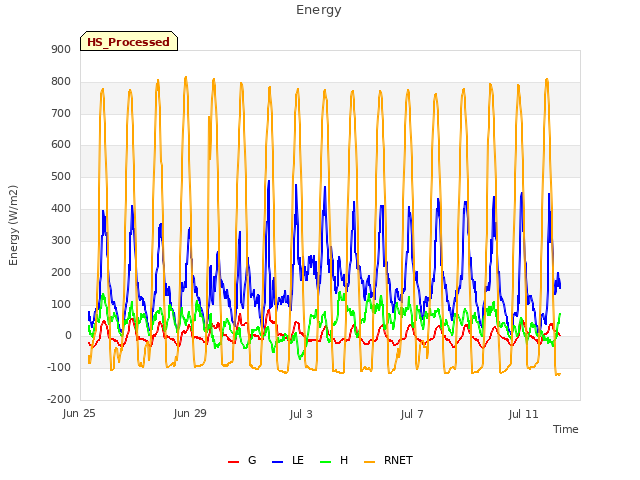Click the 0 y-axis tick label

[68, 336]
